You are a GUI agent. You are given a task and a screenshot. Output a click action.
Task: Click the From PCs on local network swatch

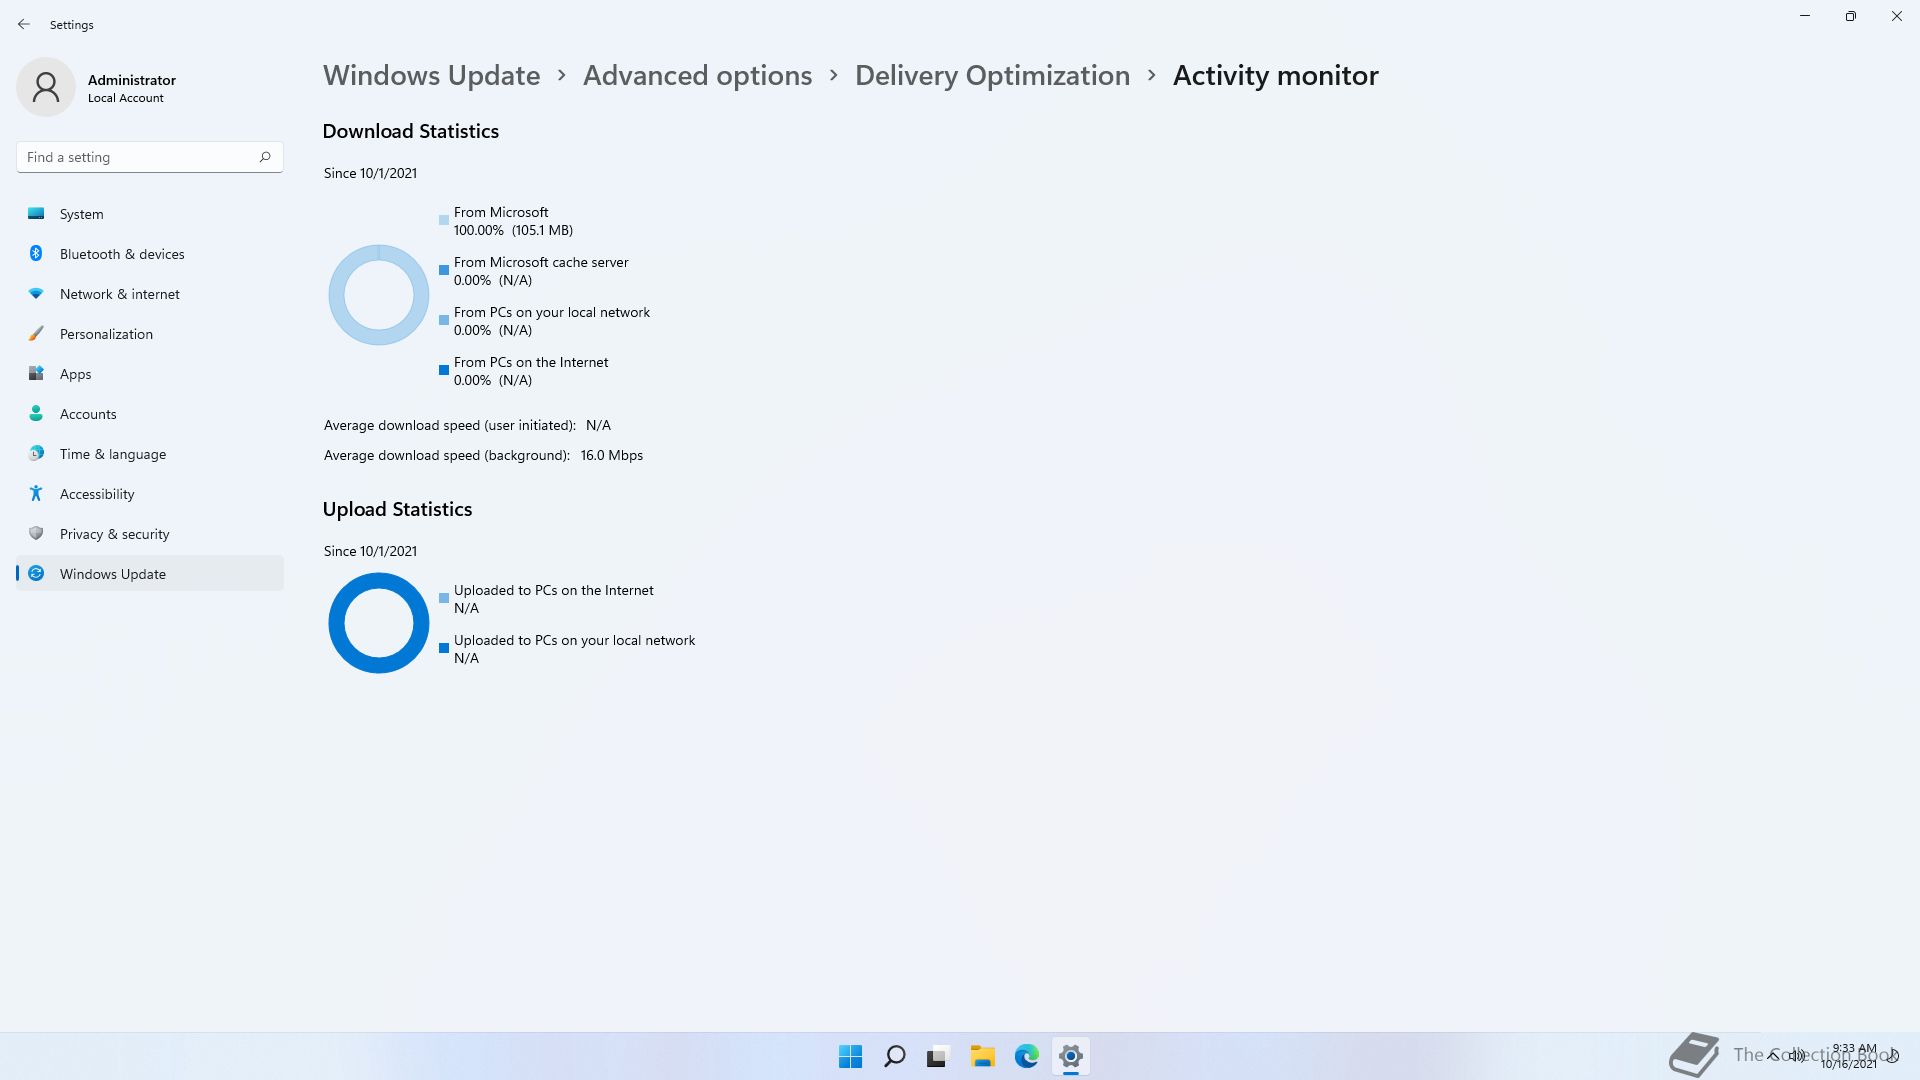point(444,320)
